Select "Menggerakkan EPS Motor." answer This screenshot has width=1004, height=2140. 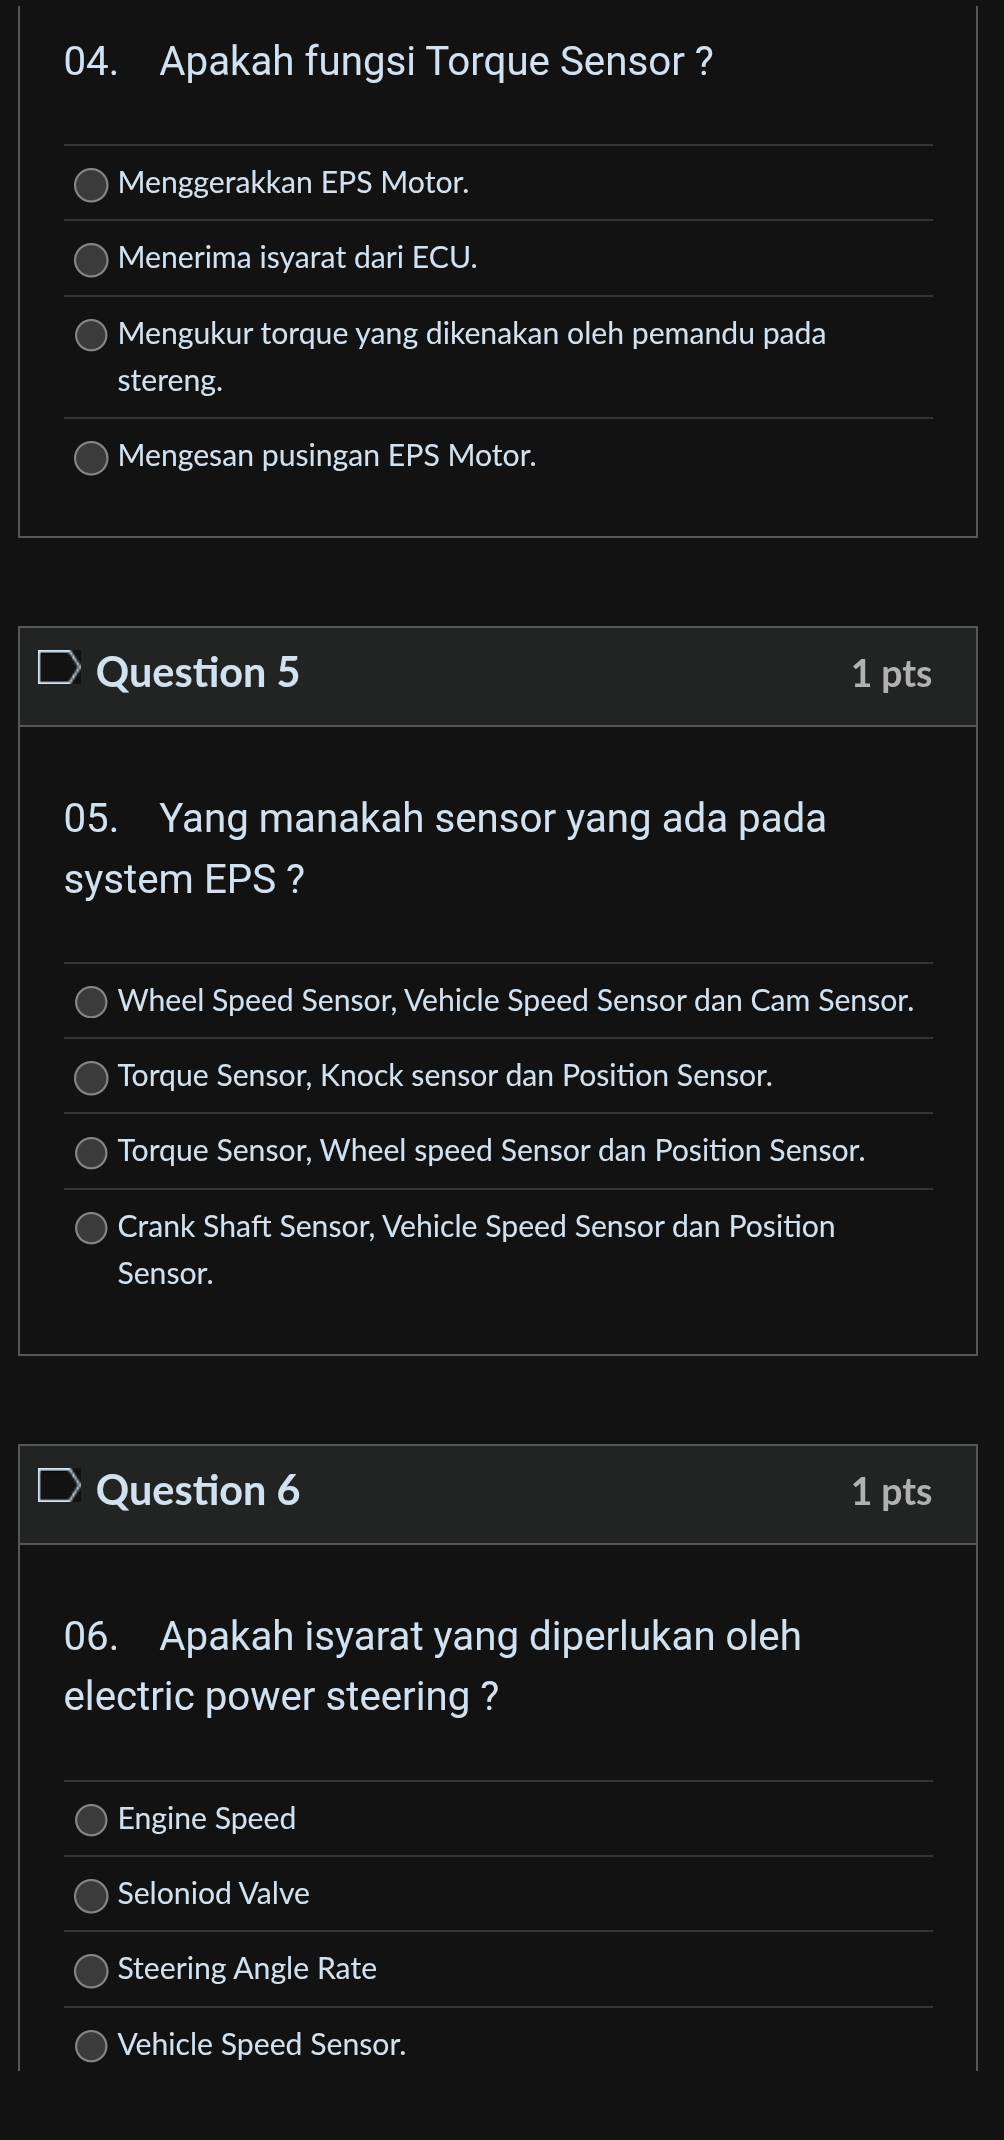coord(91,185)
